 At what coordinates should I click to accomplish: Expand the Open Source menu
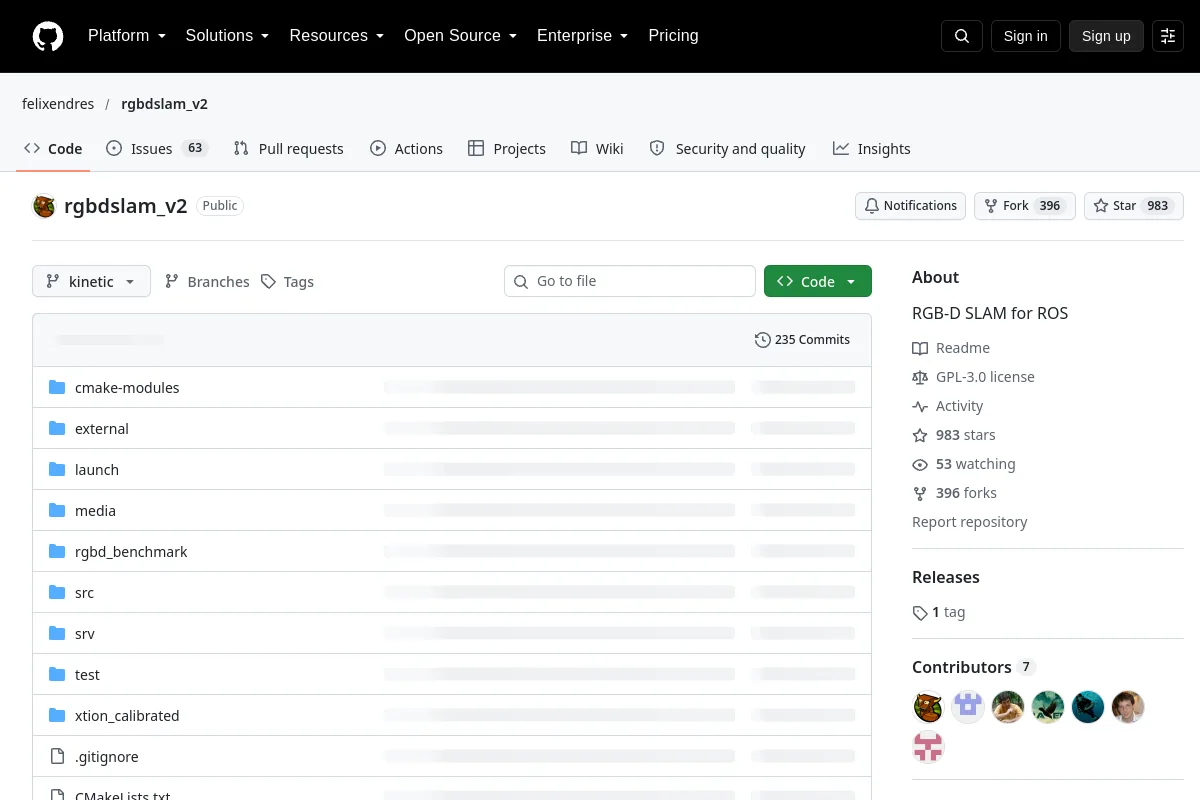point(460,36)
